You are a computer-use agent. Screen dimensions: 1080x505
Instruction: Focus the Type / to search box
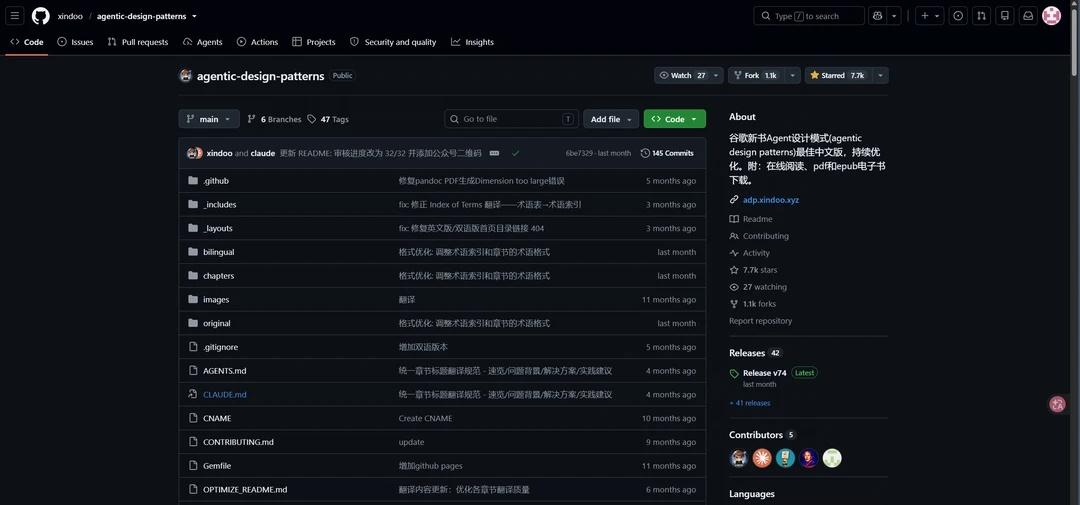tap(809, 16)
